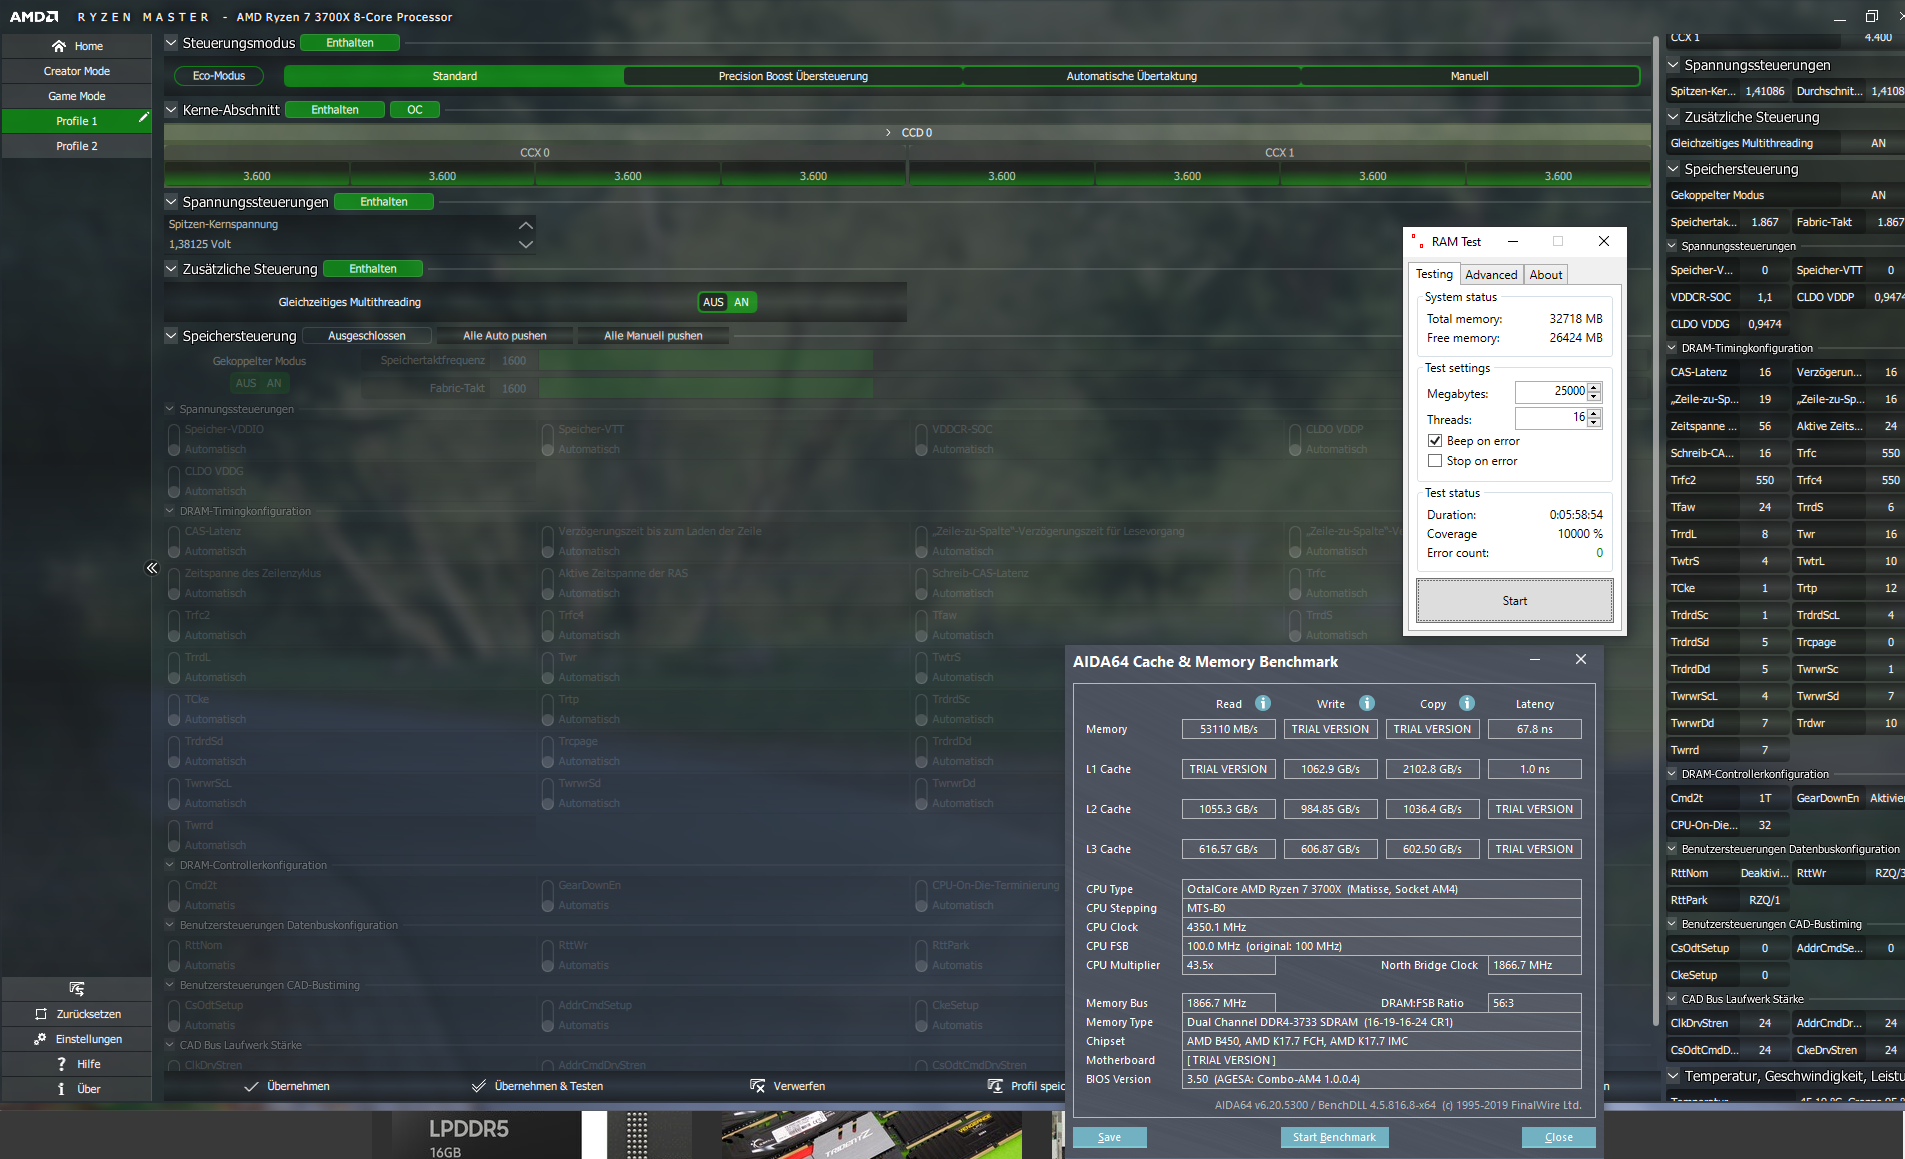1905x1159 pixels.
Task: Toggle the OC button in Kerne-Abschnitt
Action: tap(415, 110)
